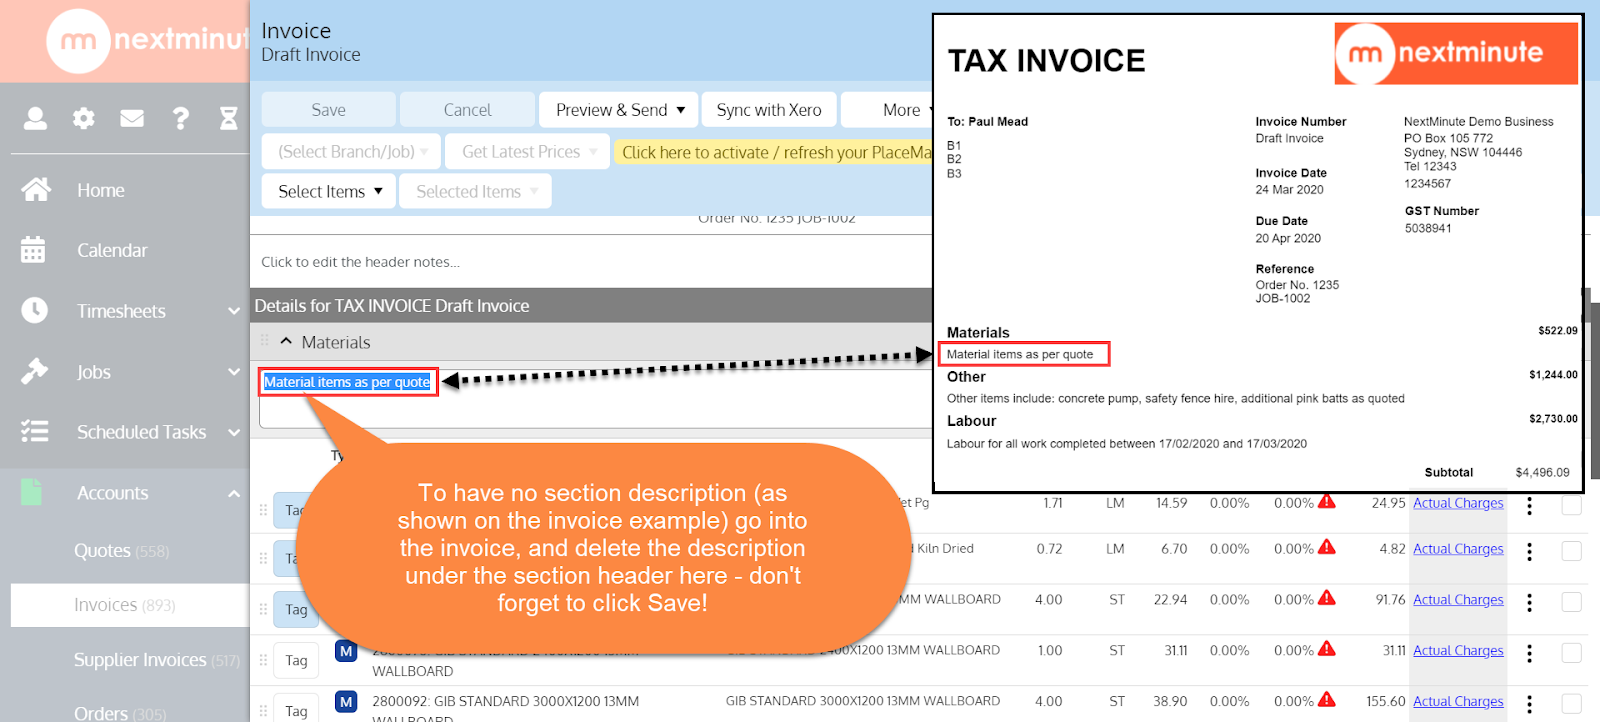Click the warning icon on the 91.76 row
The width and height of the screenshot is (1600, 722).
point(1327,599)
